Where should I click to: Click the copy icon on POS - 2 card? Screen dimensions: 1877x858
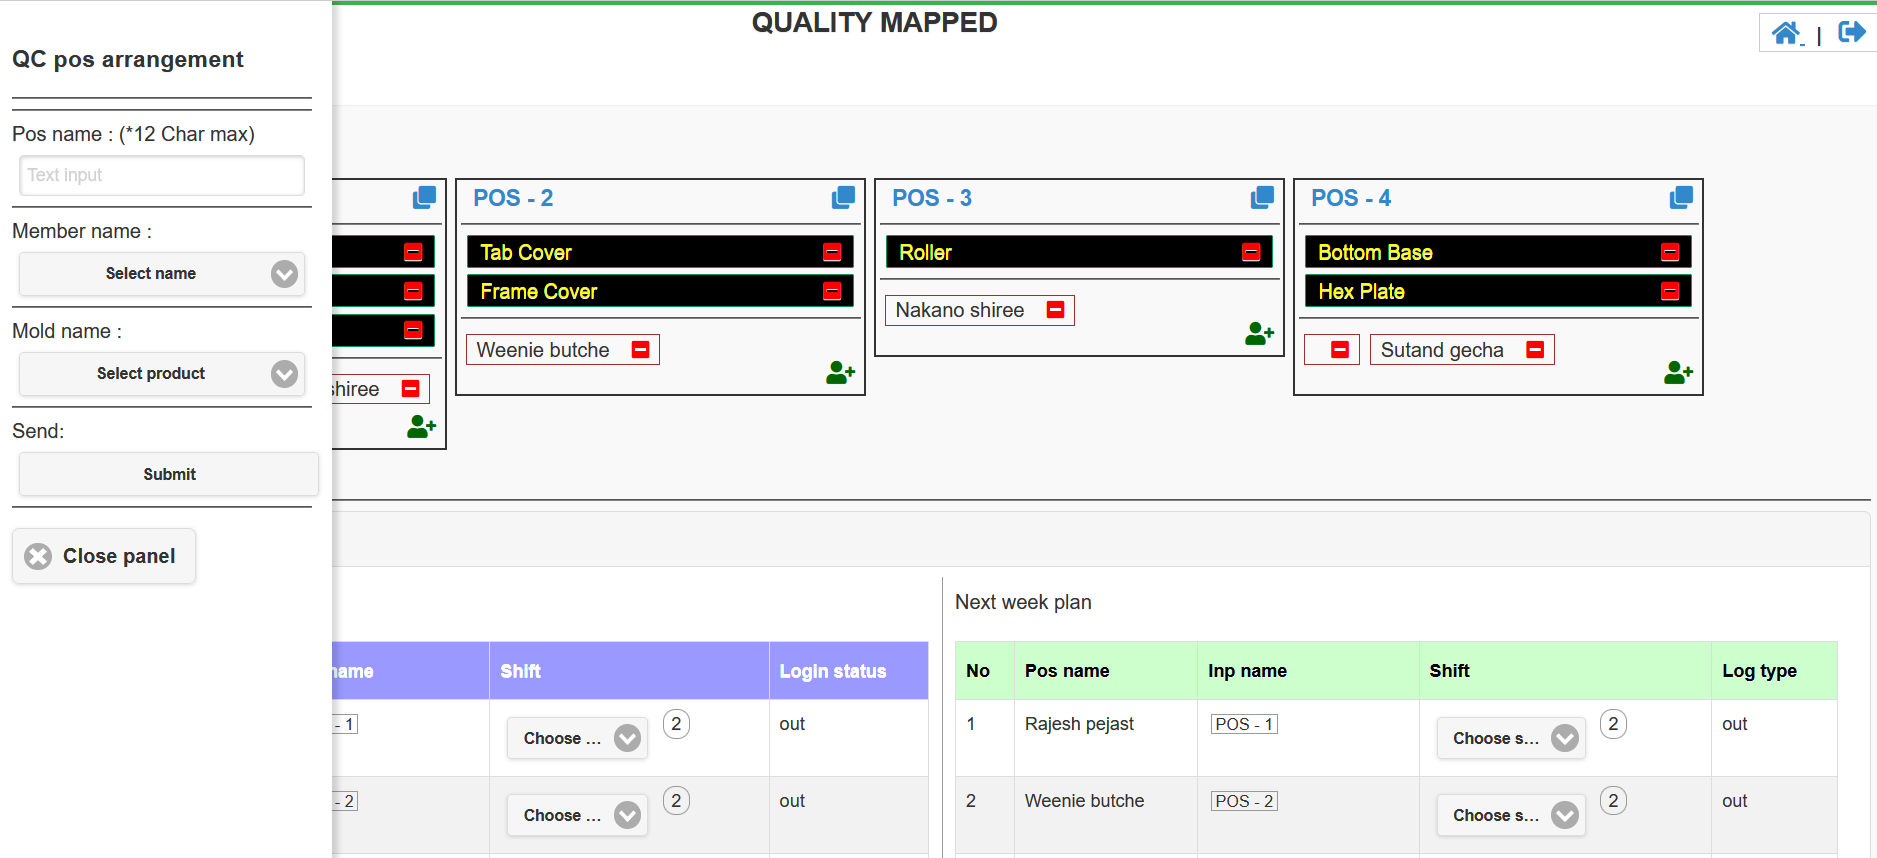coord(843,198)
